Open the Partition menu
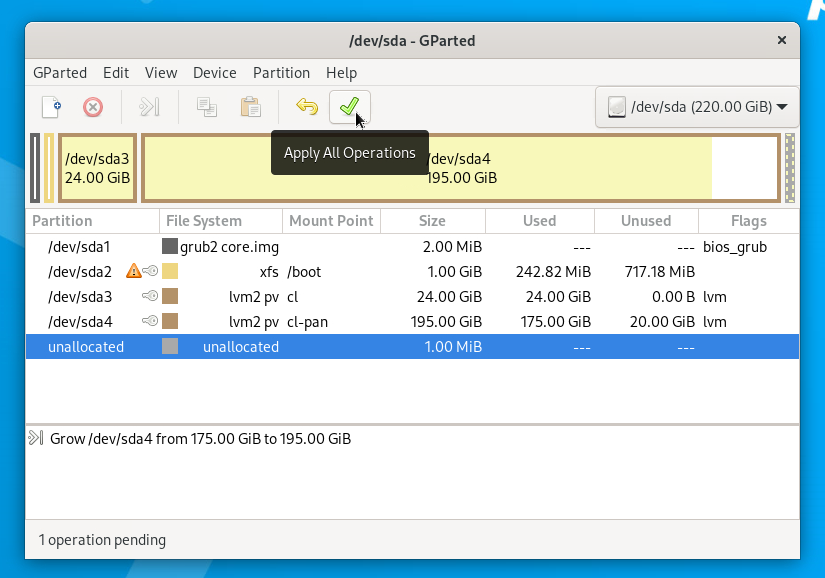The height and width of the screenshot is (578, 825). coord(281,73)
